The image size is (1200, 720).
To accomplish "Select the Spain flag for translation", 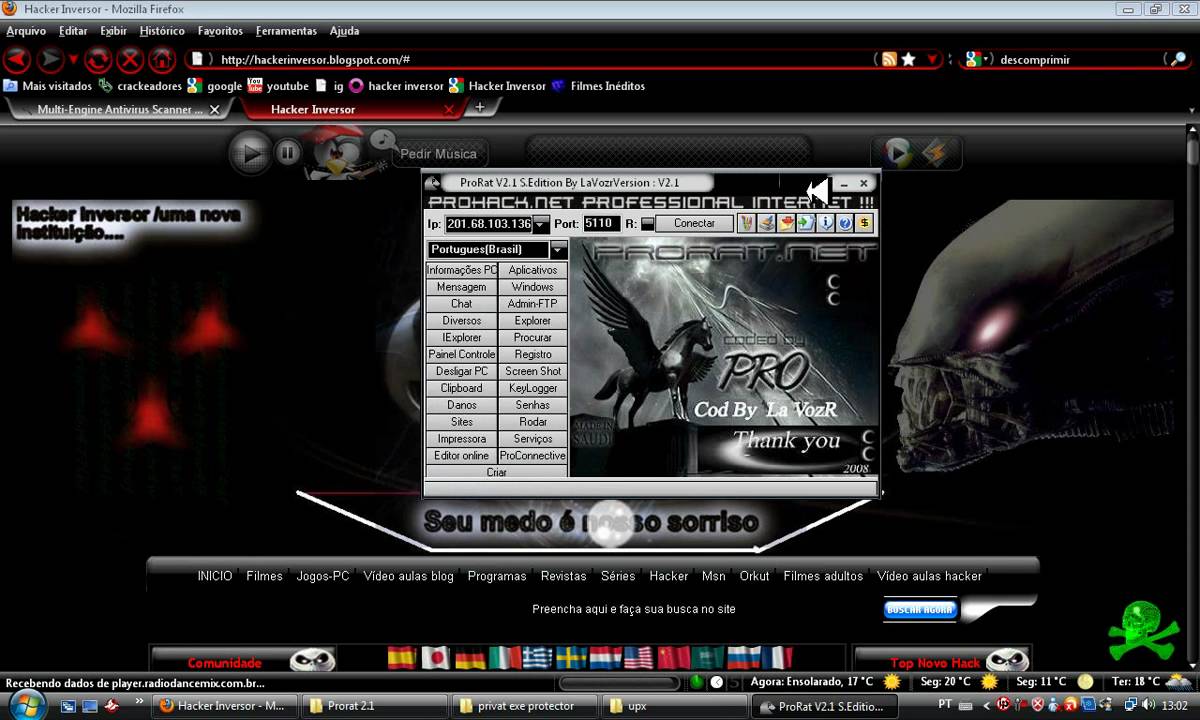I will (x=402, y=657).
